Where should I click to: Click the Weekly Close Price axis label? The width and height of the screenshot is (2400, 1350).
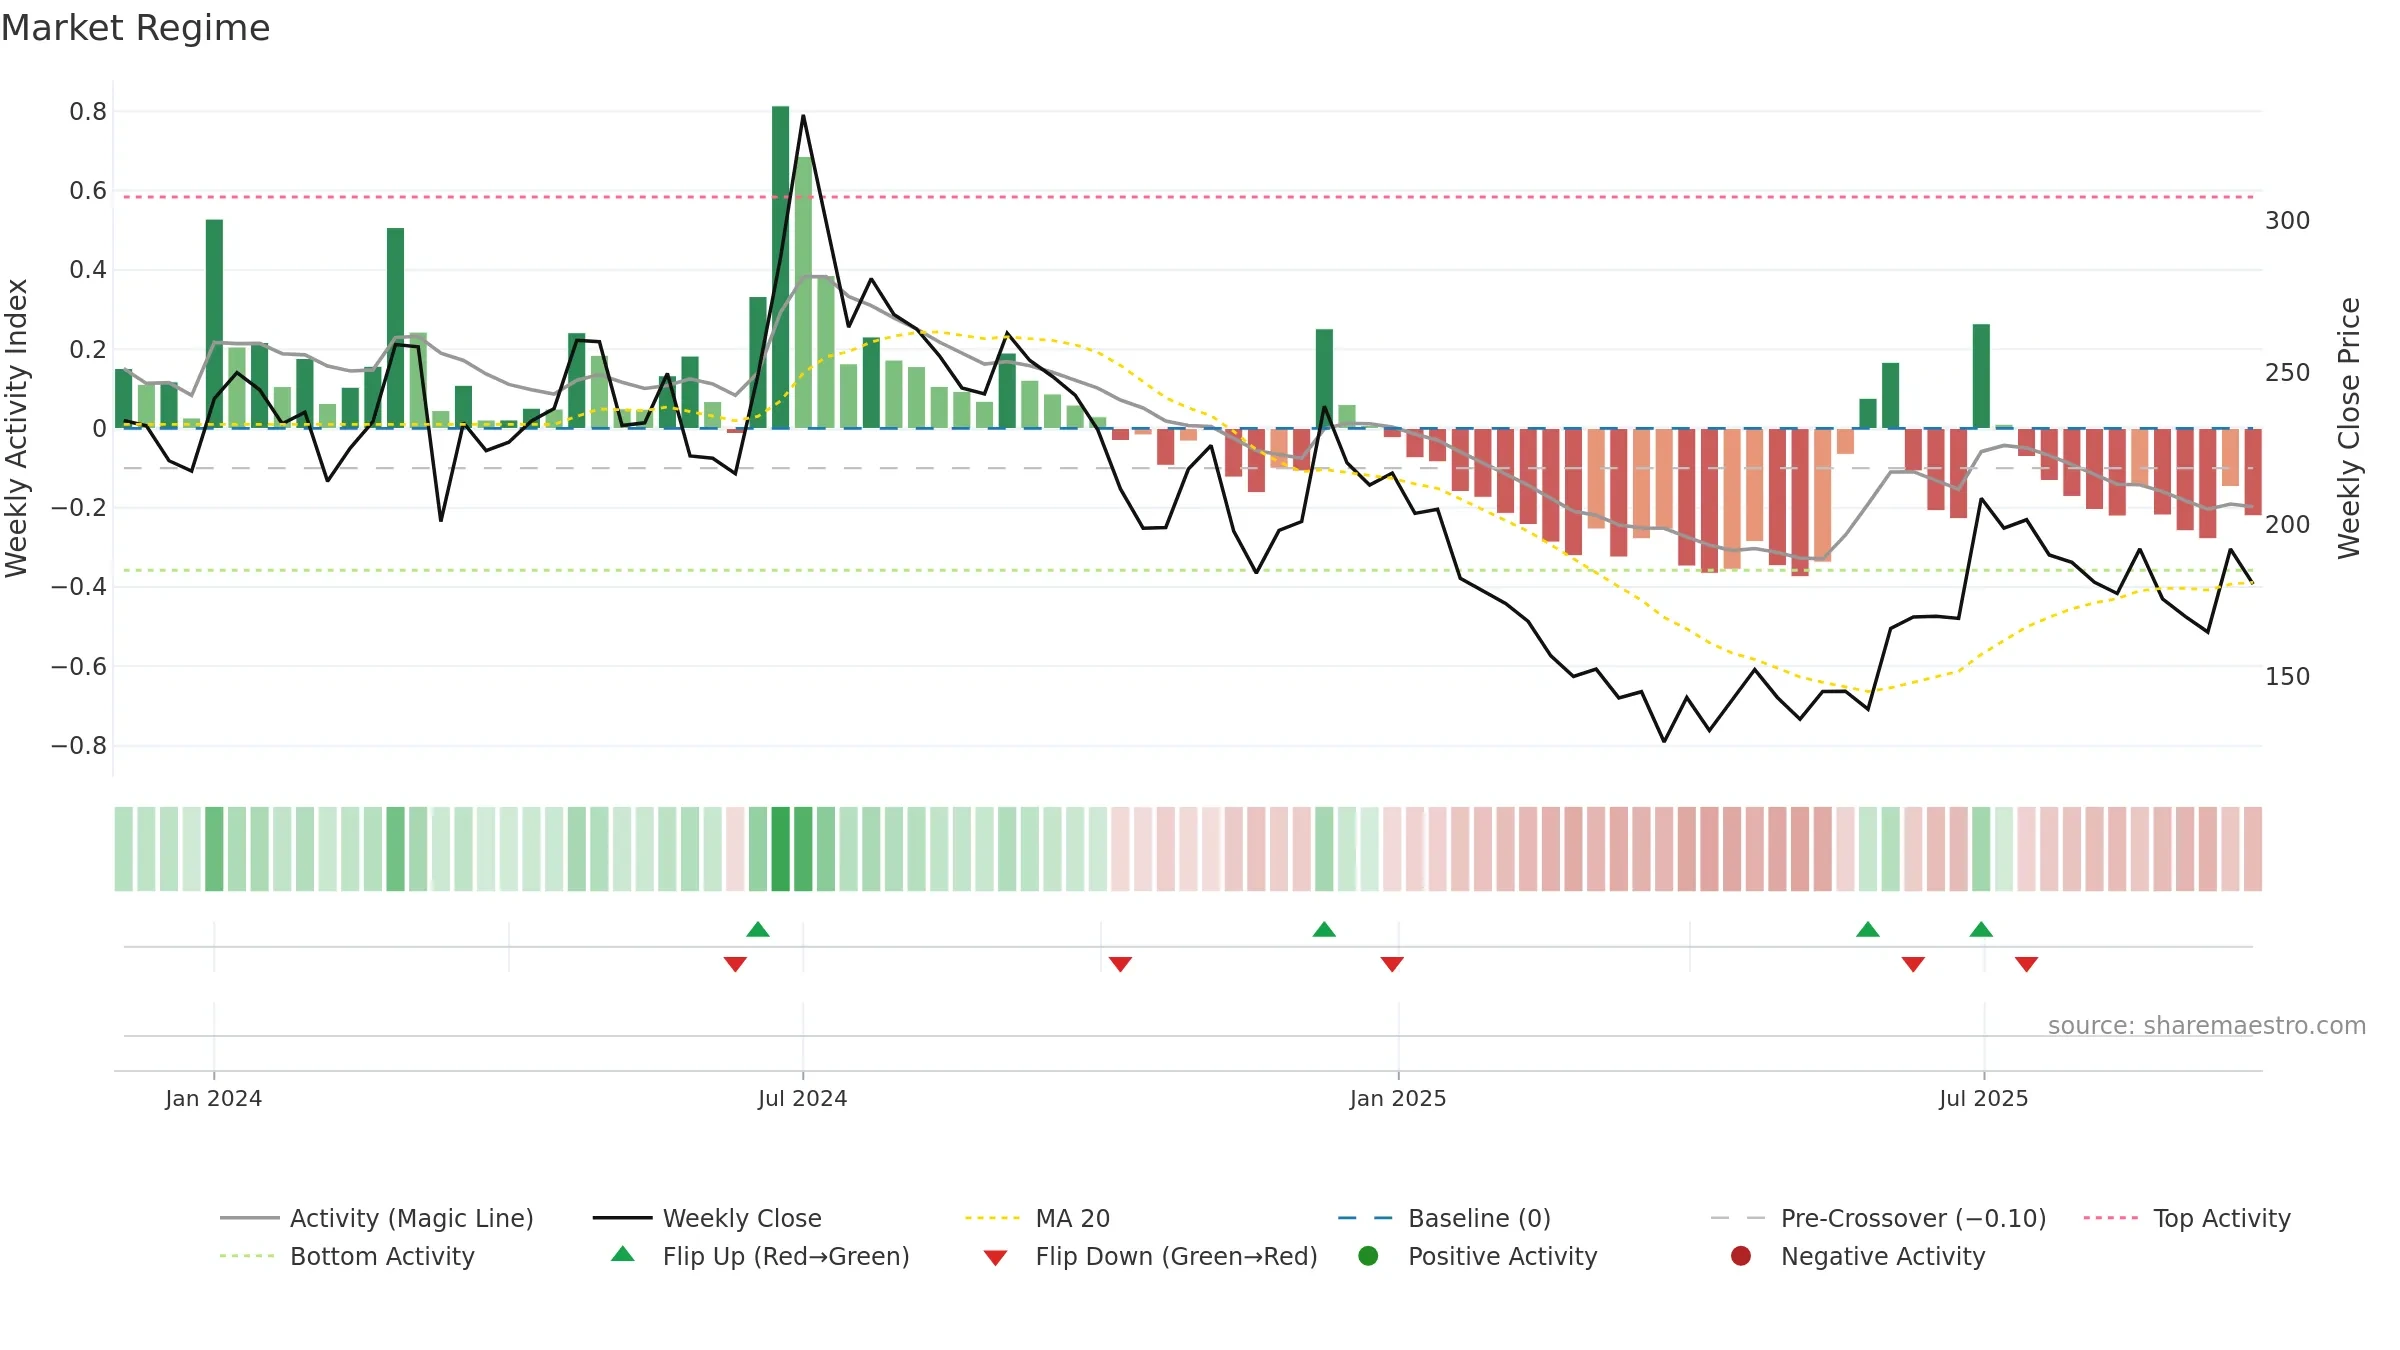2349,428
